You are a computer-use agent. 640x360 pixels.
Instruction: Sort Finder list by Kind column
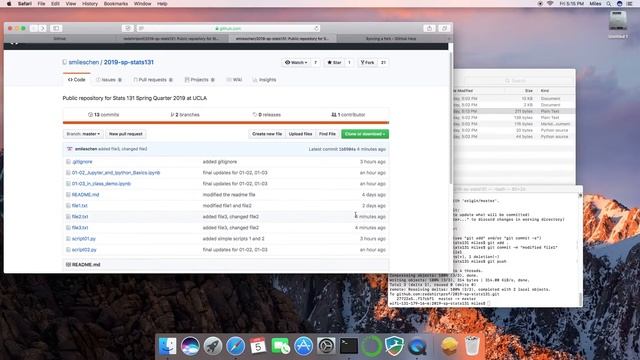[545, 91]
